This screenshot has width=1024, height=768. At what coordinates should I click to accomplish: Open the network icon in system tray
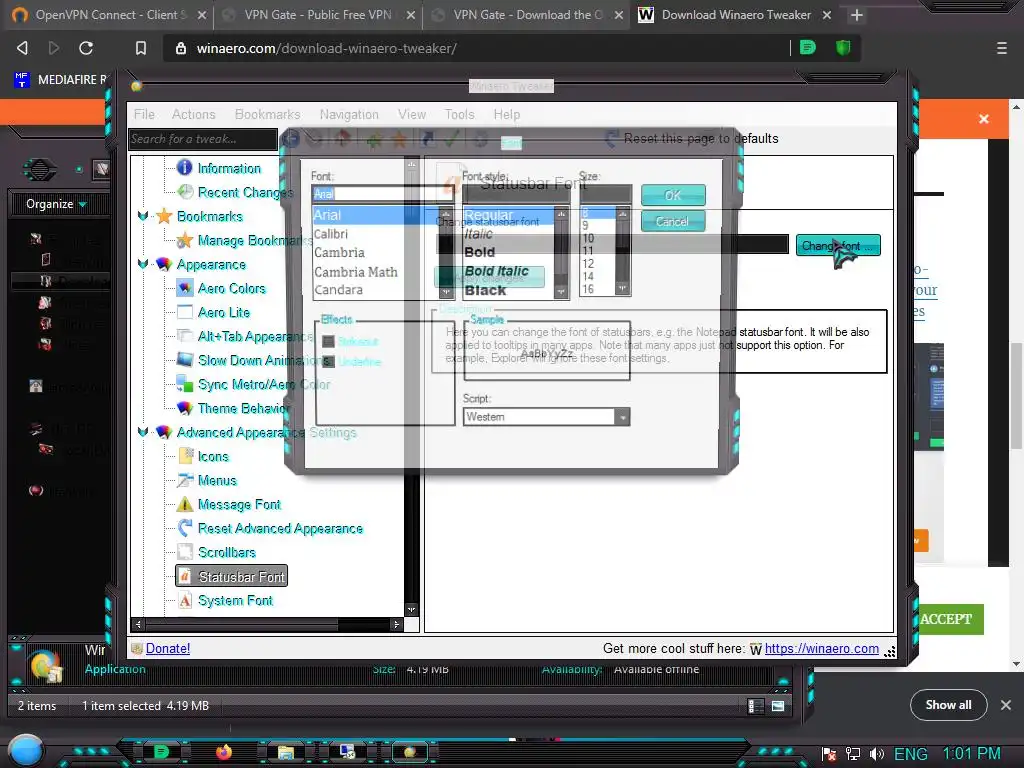(853, 754)
